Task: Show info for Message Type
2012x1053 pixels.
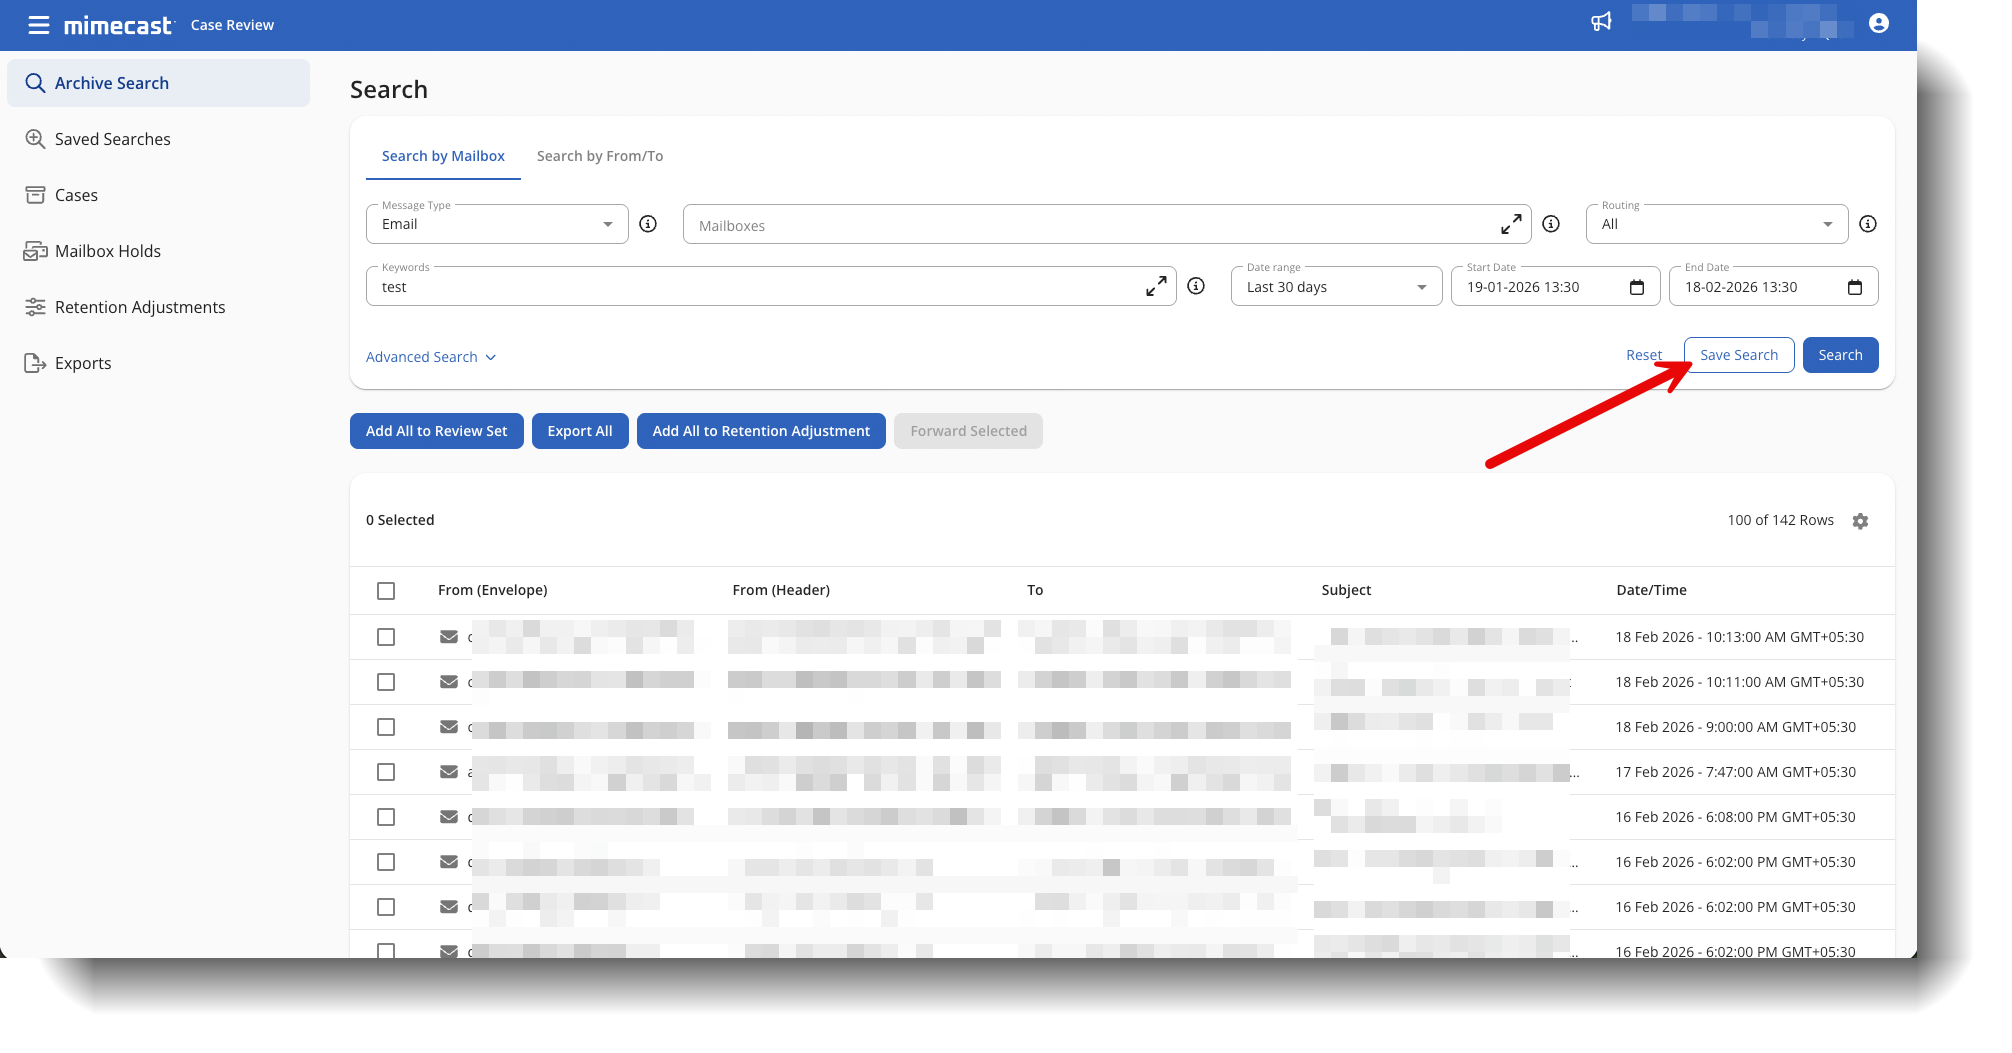Action: click(x=648, y=224)
